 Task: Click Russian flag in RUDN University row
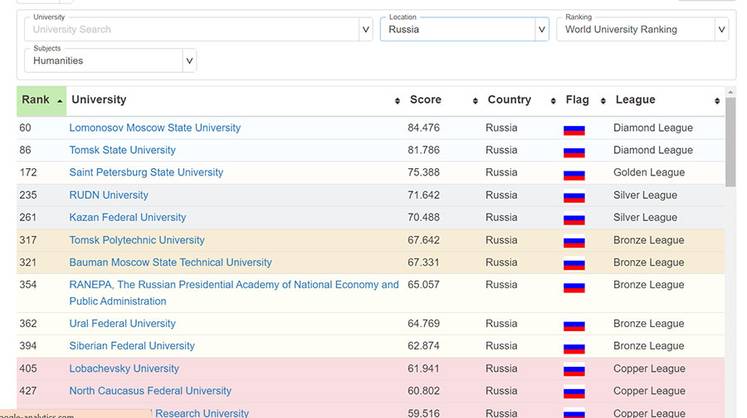point(574,196)
